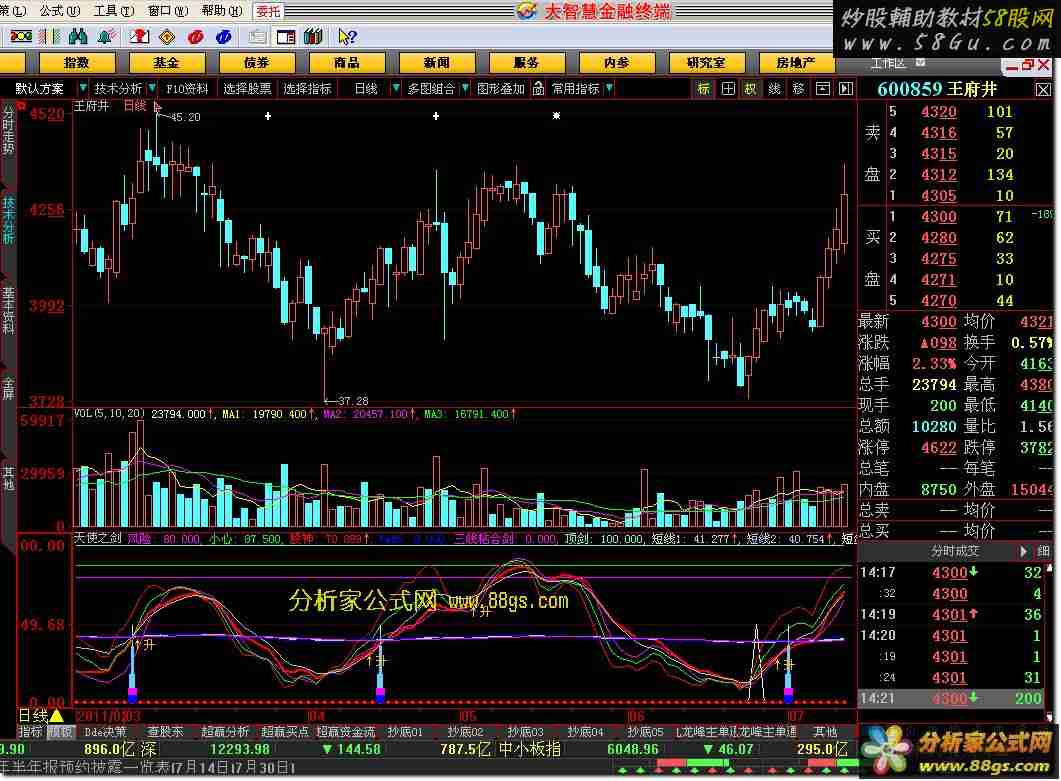Viewport: 1061px width, 781px height.
Task: Select the 基金 category button
Action: click(x=166, y=63)
